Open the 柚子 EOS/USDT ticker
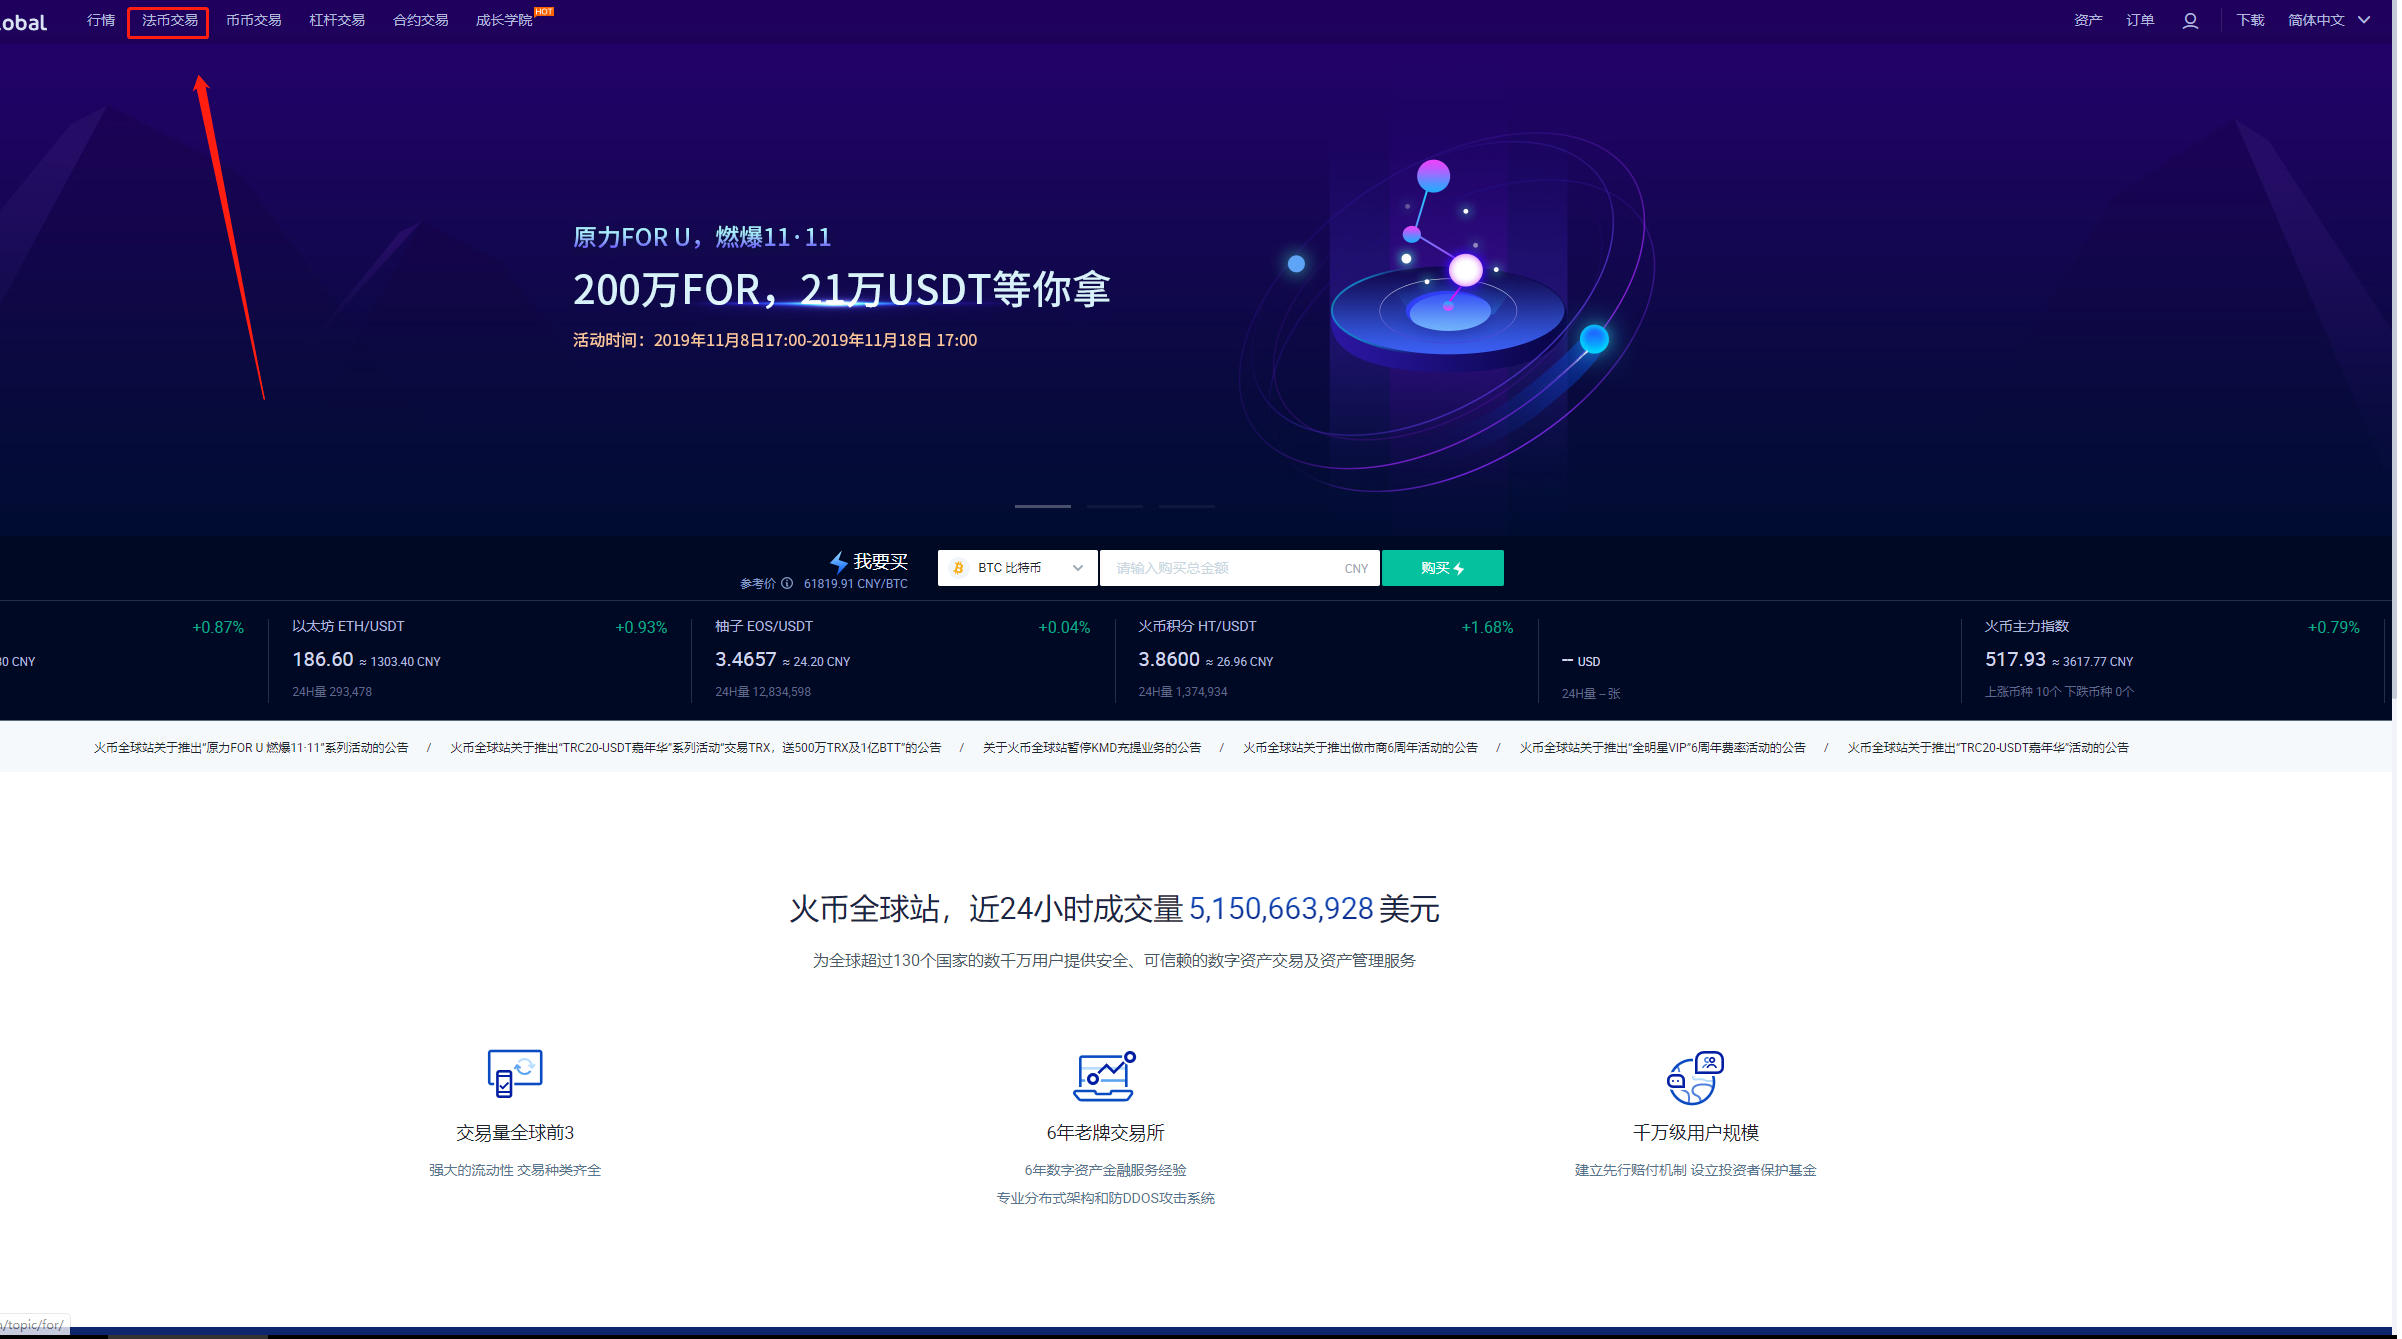The width and height of the screenshot is (2402, 1339). tap(903, 659)
